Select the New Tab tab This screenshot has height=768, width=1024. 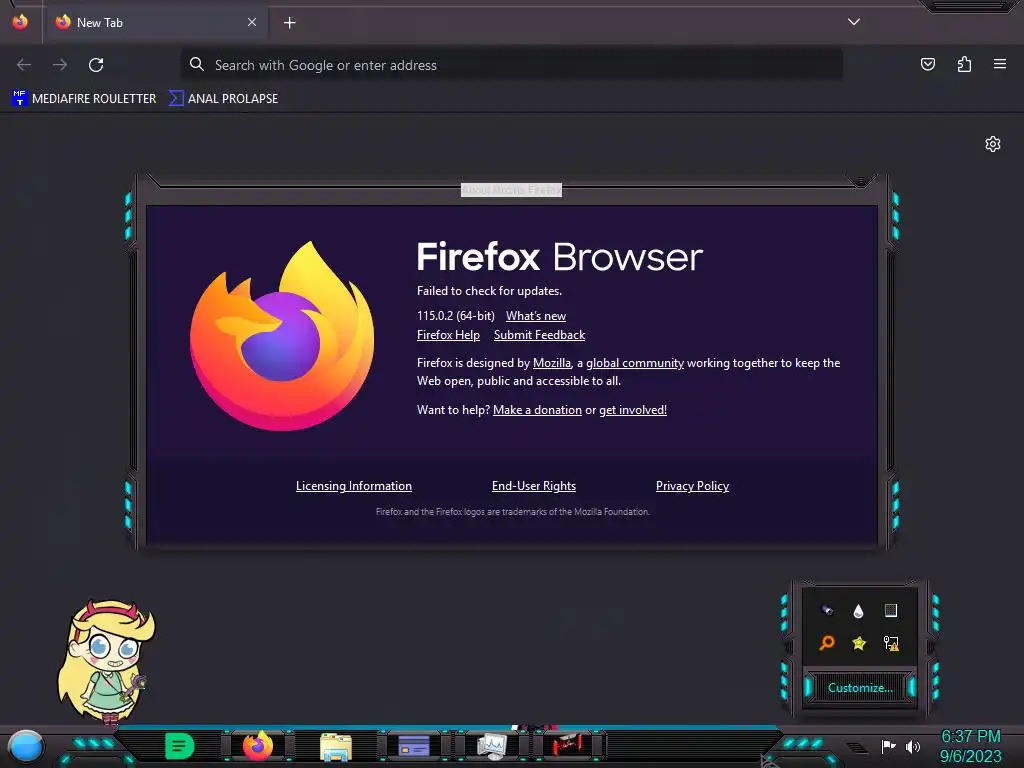pos(155,22)
